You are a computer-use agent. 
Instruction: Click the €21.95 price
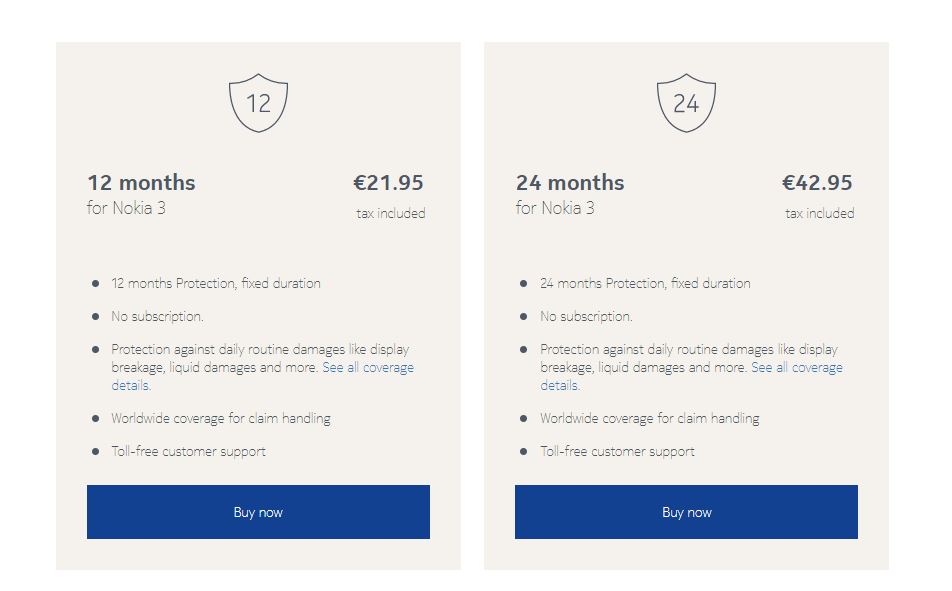coord(389,182)
